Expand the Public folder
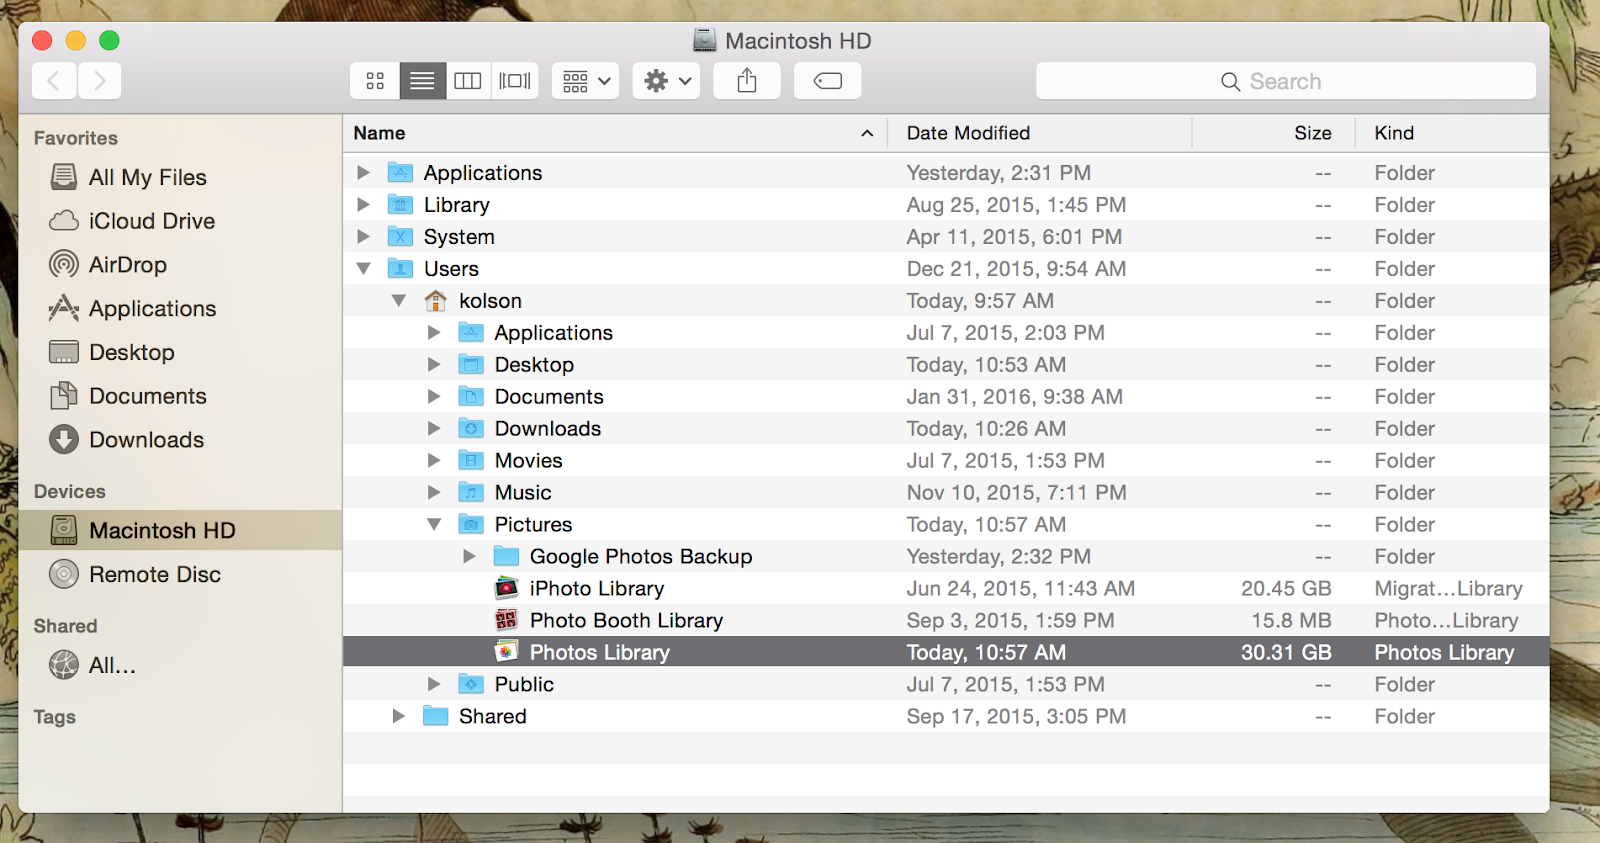The height and width of the screenshot is (843, 1600). pos(434,685)
